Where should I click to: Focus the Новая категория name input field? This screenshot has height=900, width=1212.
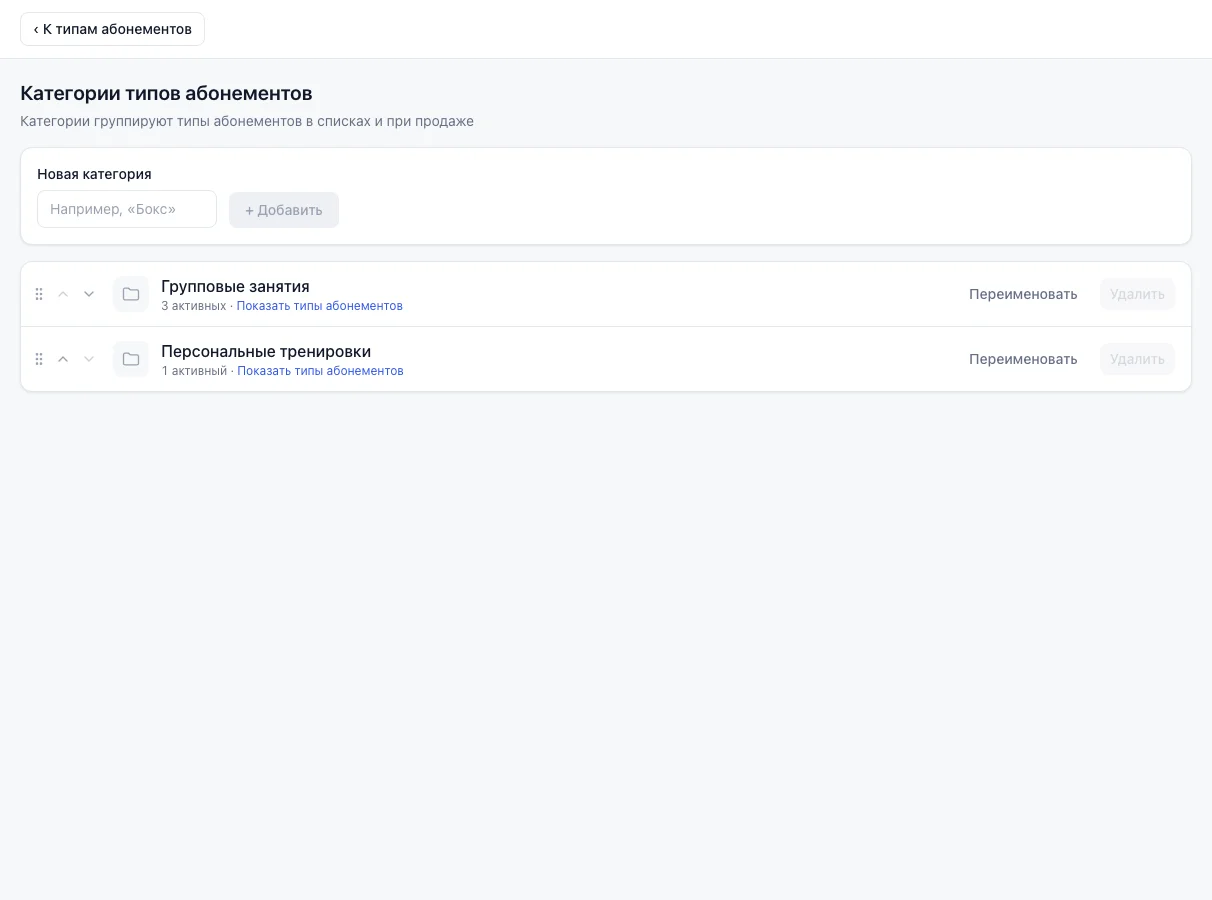[127, 209]
